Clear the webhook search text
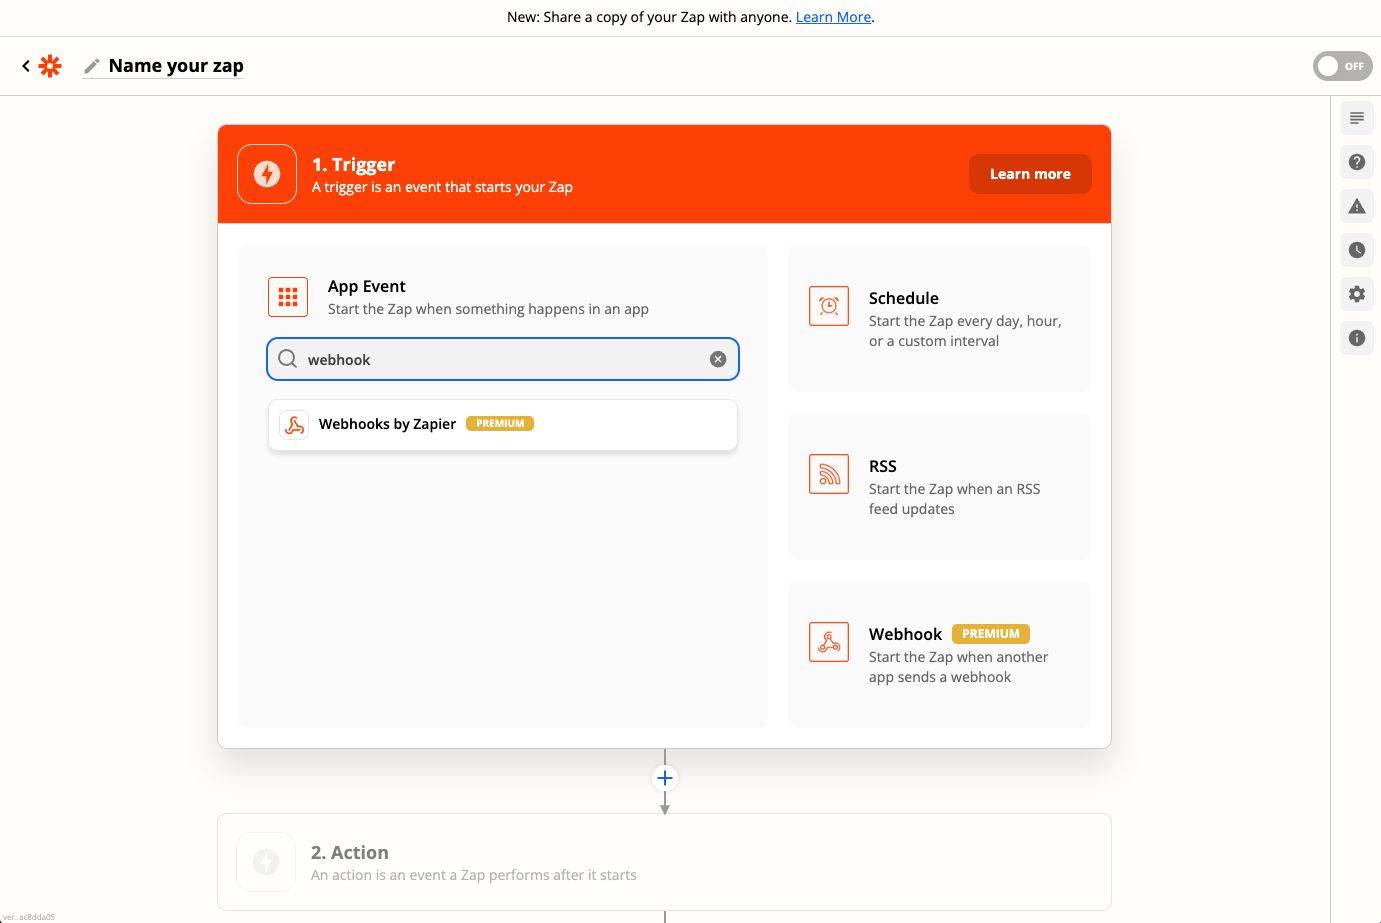1381x923 pixels. pyautogui.click(x=718, y=359)
